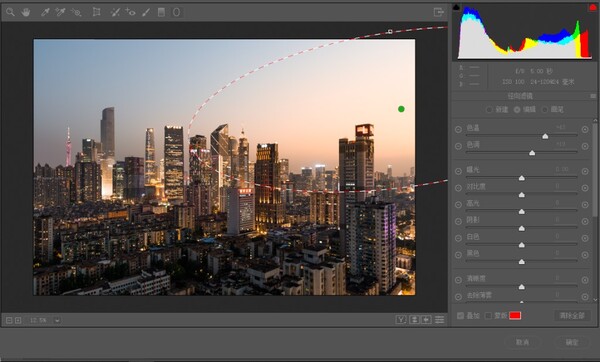The image size is (600, 362).
Task: Click the 12.5% zoom level field
Action: coord(39,320)
